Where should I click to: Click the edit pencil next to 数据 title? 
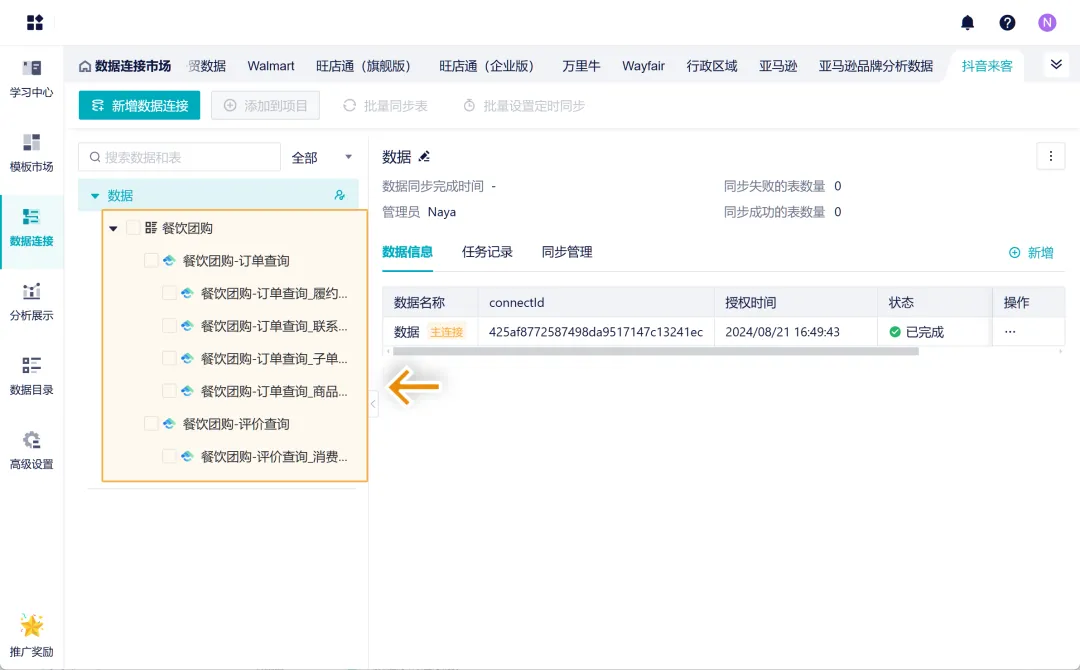(424, 157)
